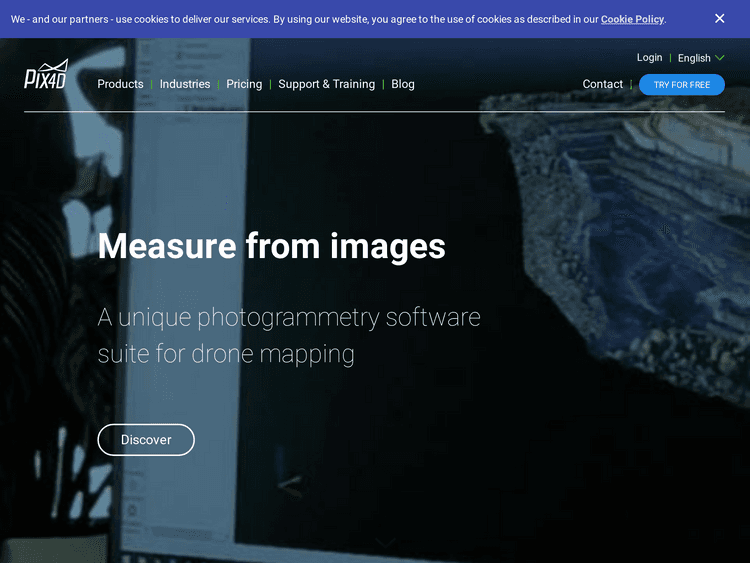Click the 'Measure from images' headline

point(271,246)
